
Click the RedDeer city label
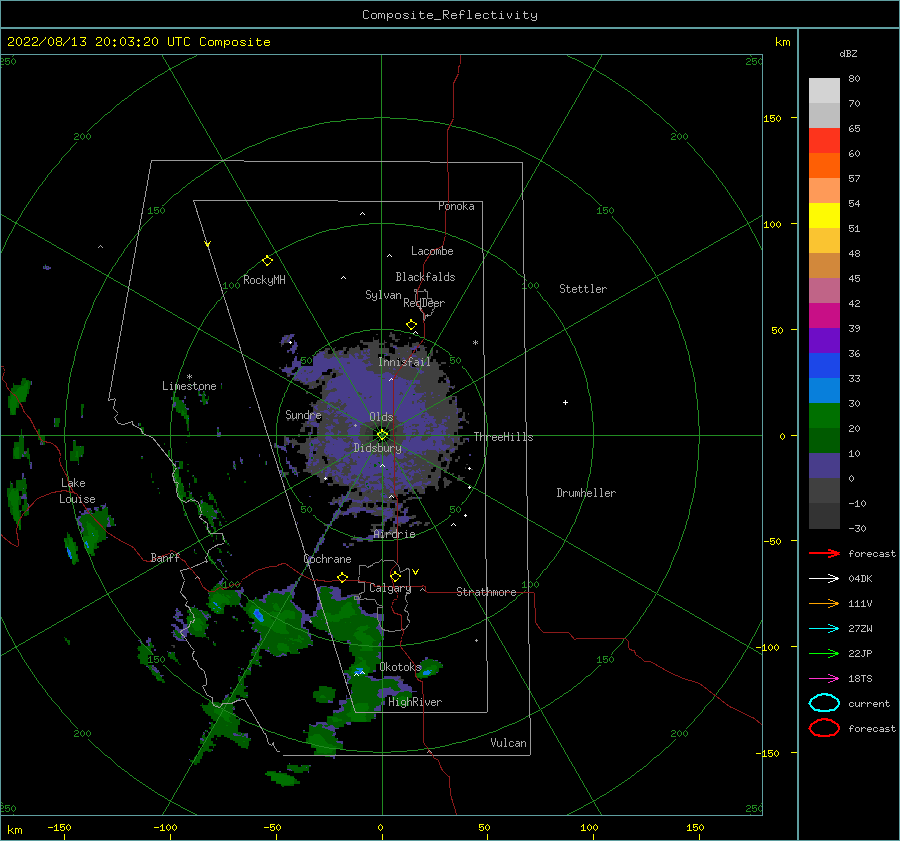point(424,303)
